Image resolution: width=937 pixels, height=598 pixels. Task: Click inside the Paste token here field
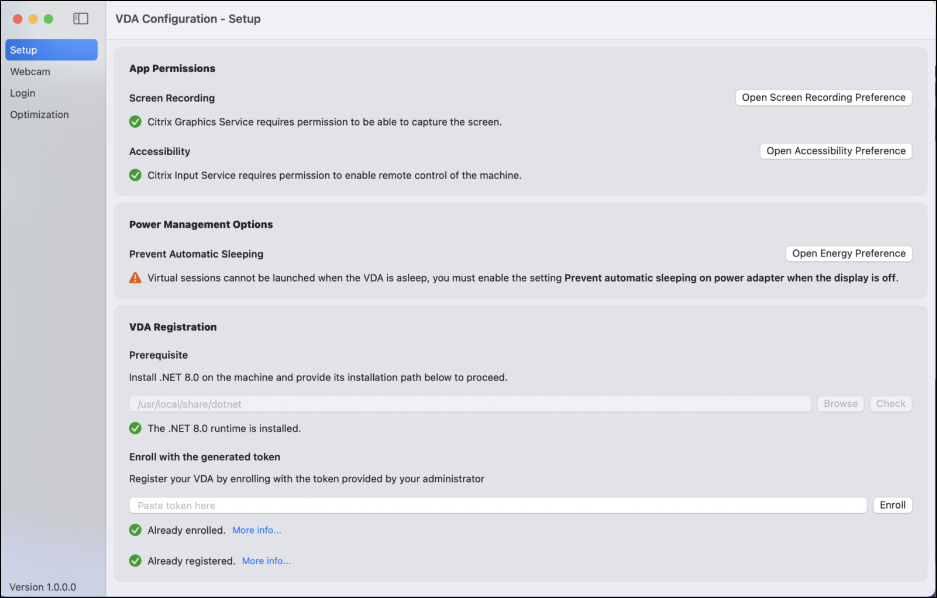pos(497,506)
